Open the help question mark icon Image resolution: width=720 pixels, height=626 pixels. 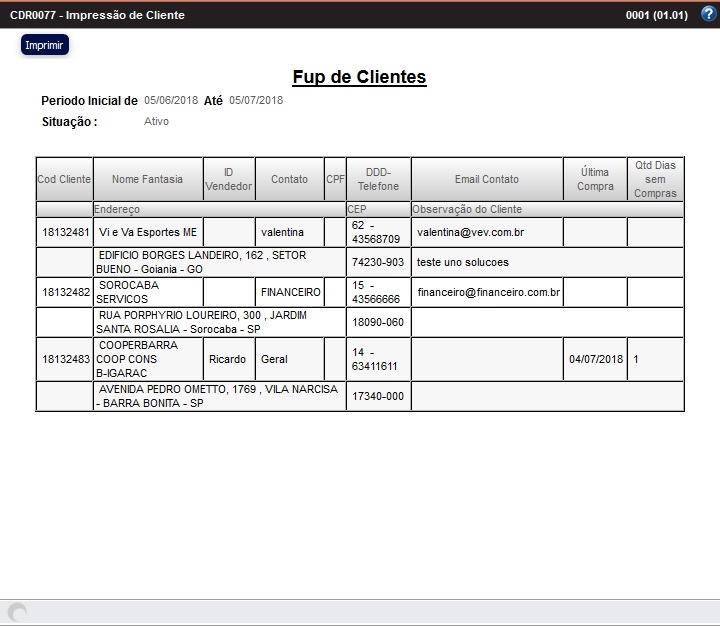(x=708, y=14)
